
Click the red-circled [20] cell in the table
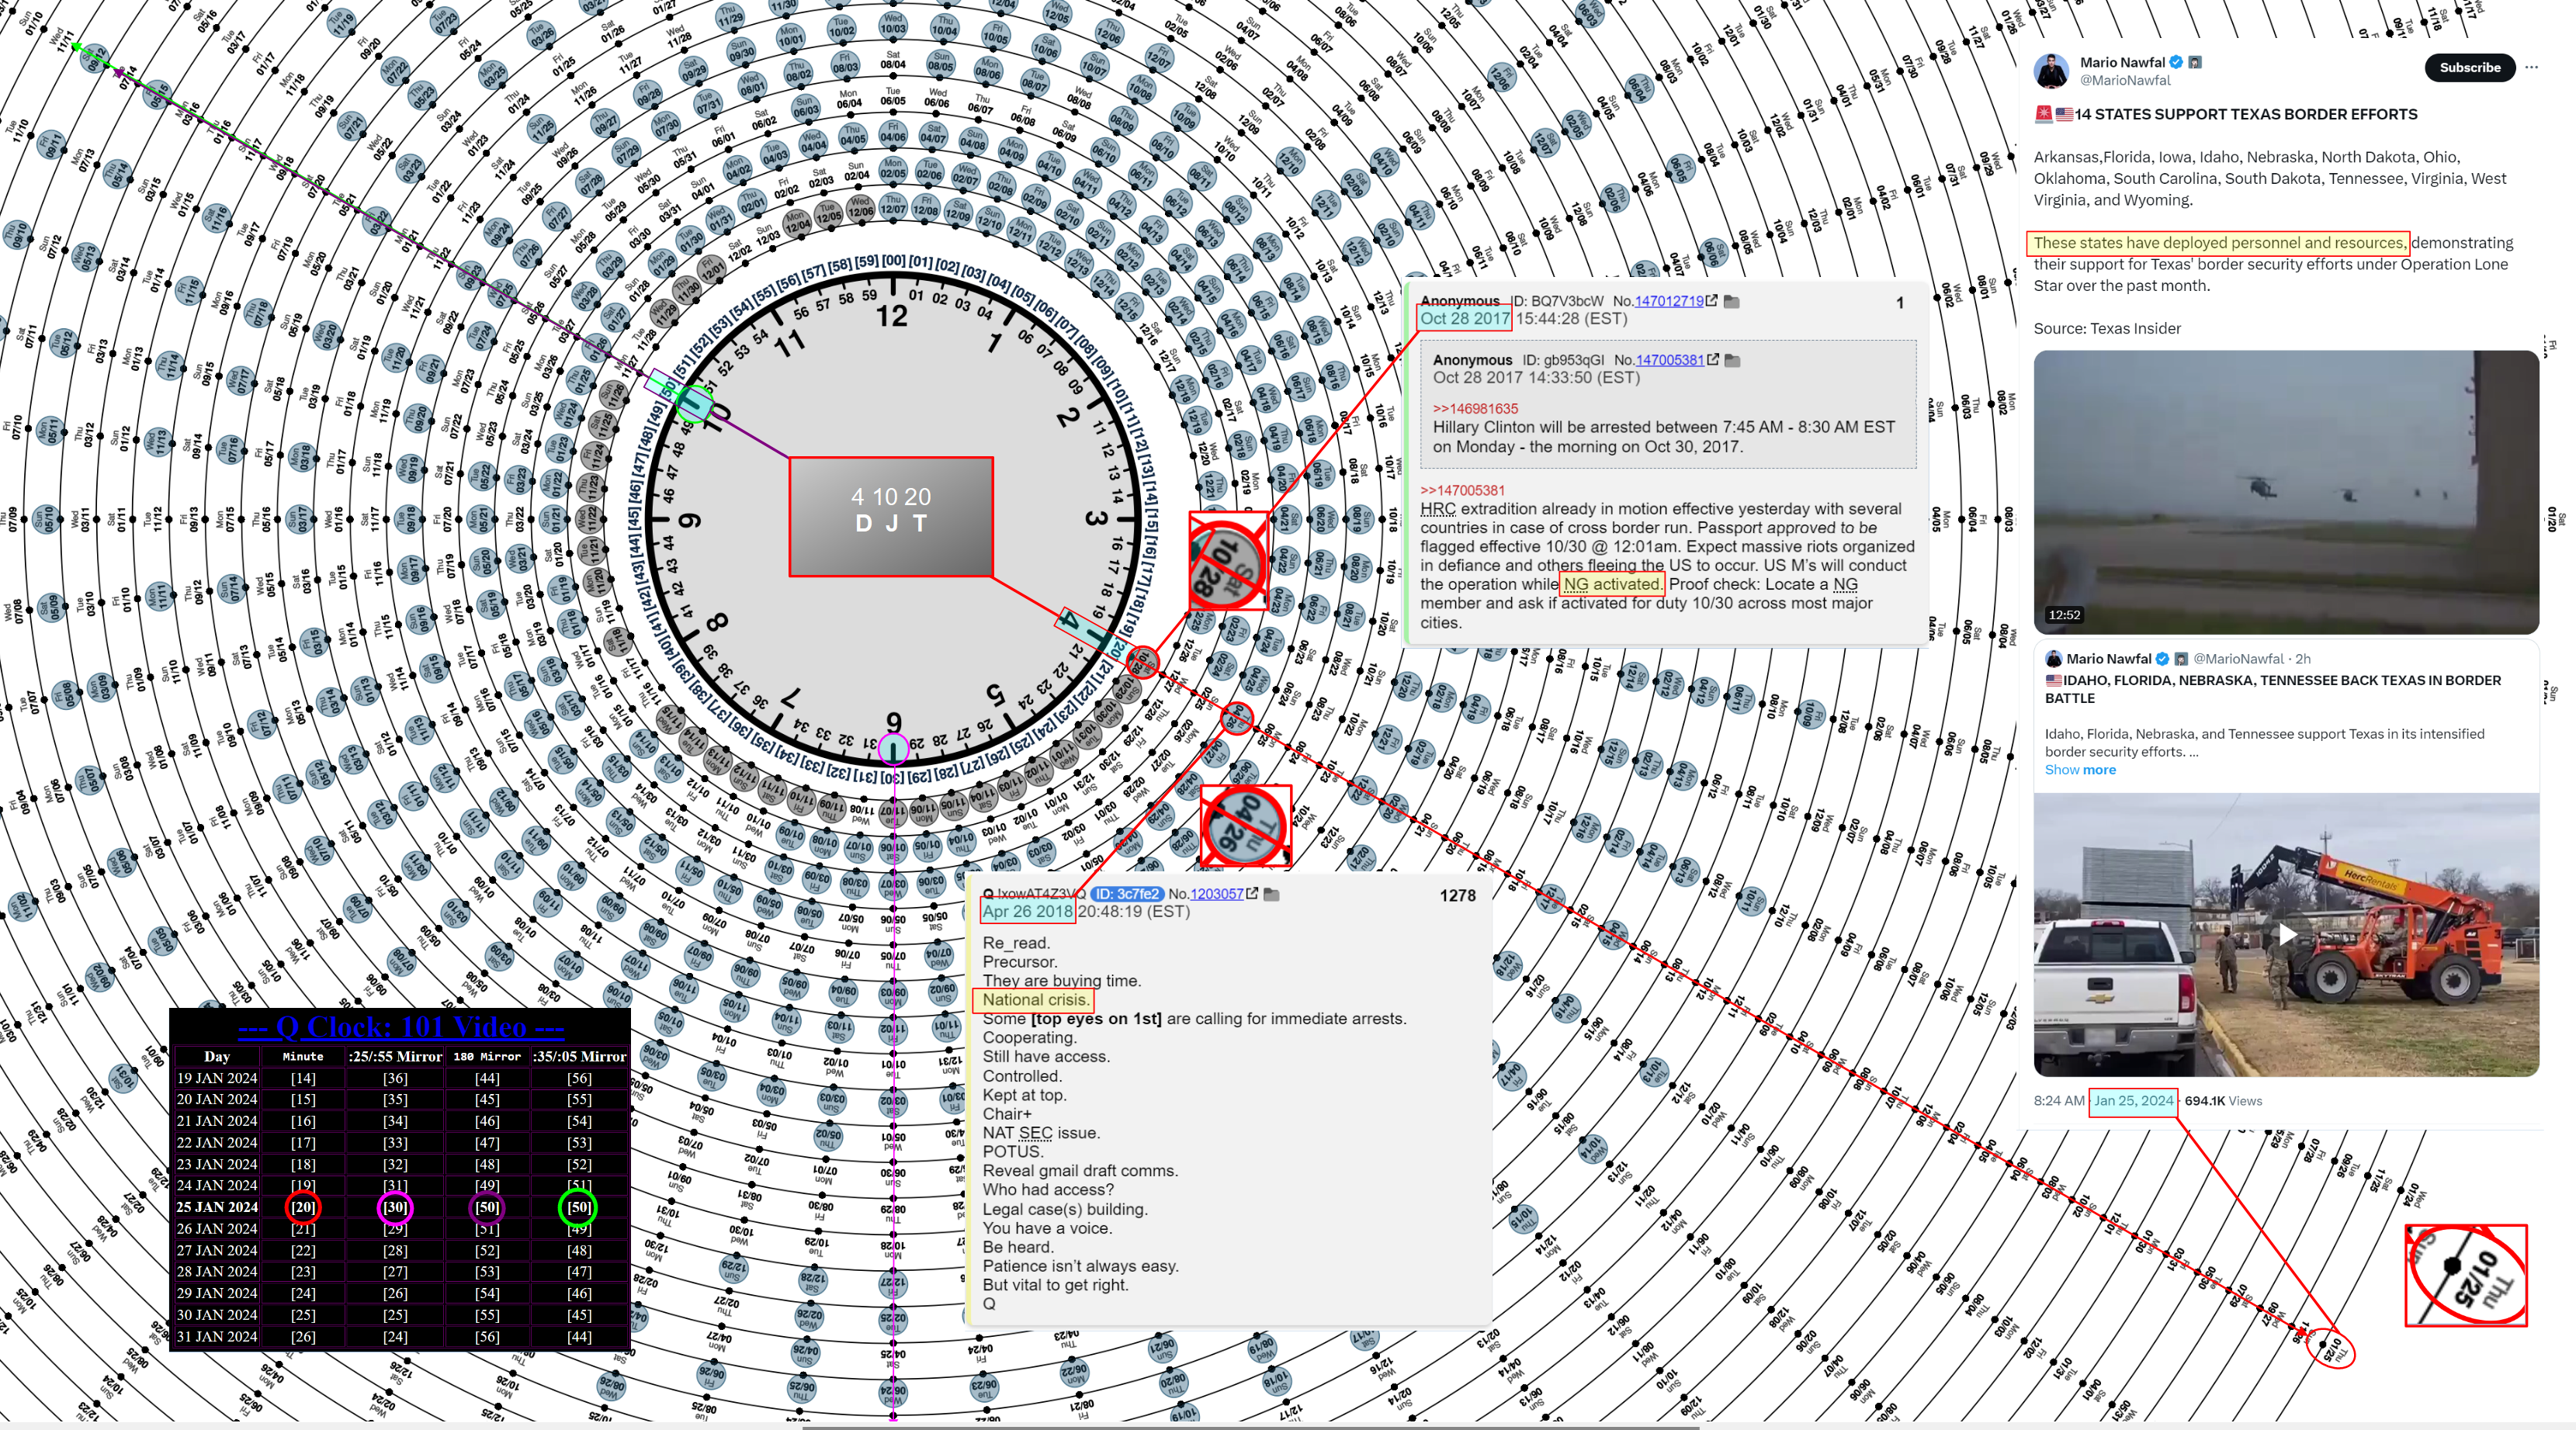tap(303, 1207)
